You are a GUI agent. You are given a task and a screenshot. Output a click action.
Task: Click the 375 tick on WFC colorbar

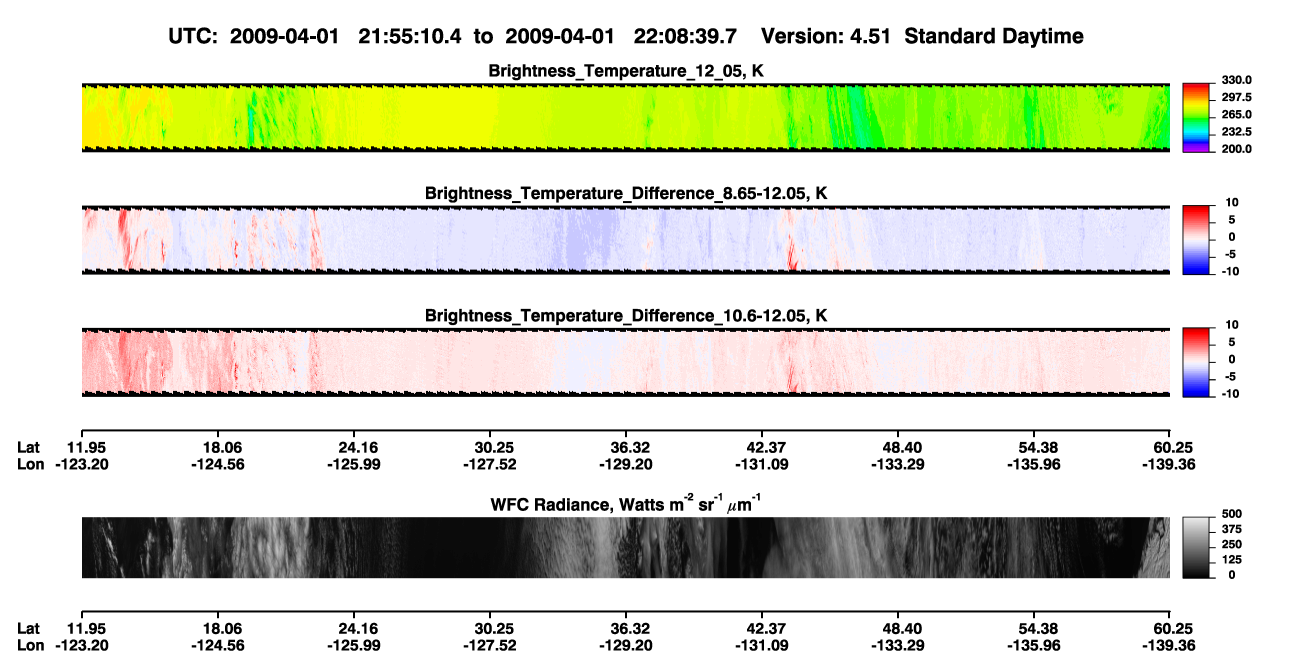pos(1231,528)
